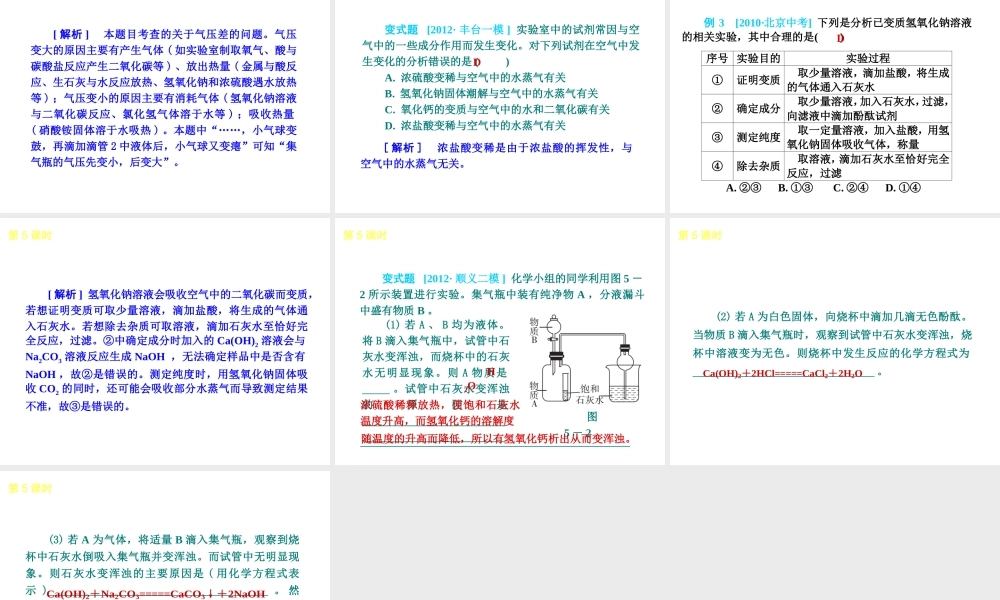
Task: Click the 除去杂质 table cell
Action: pyautogui.click(x=758, y=166)
